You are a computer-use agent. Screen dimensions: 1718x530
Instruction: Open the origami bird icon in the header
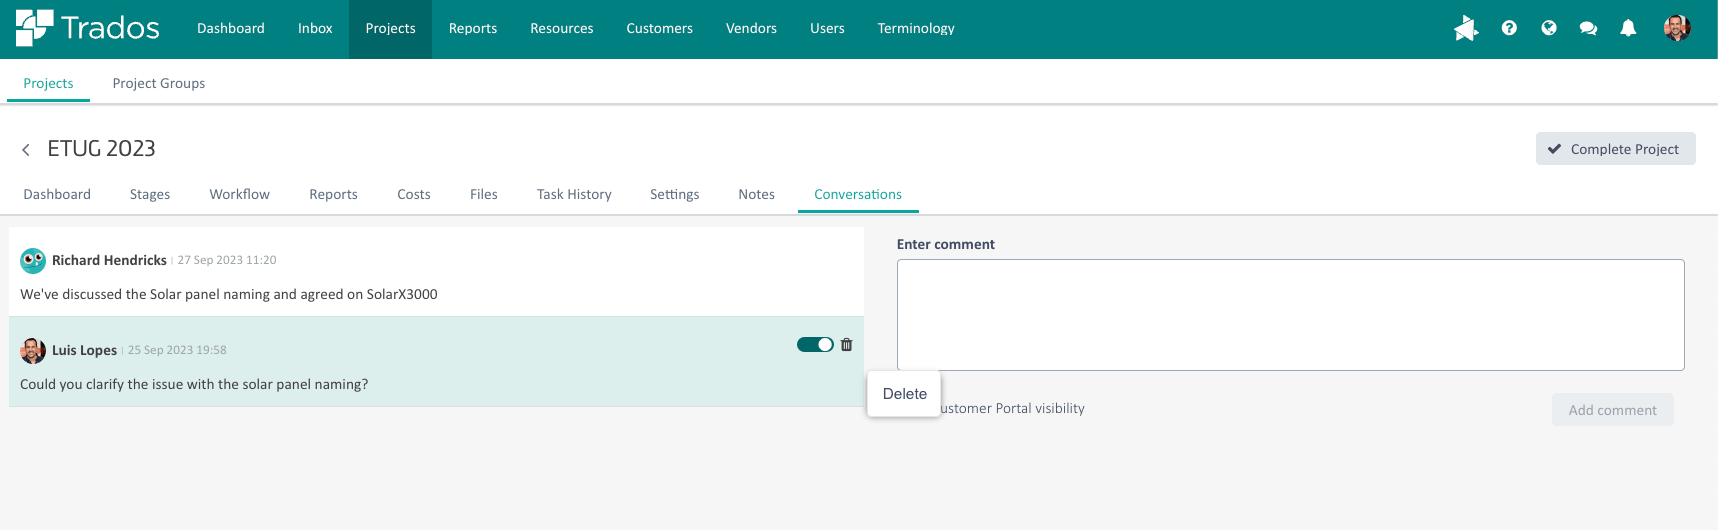(1466, 28)
